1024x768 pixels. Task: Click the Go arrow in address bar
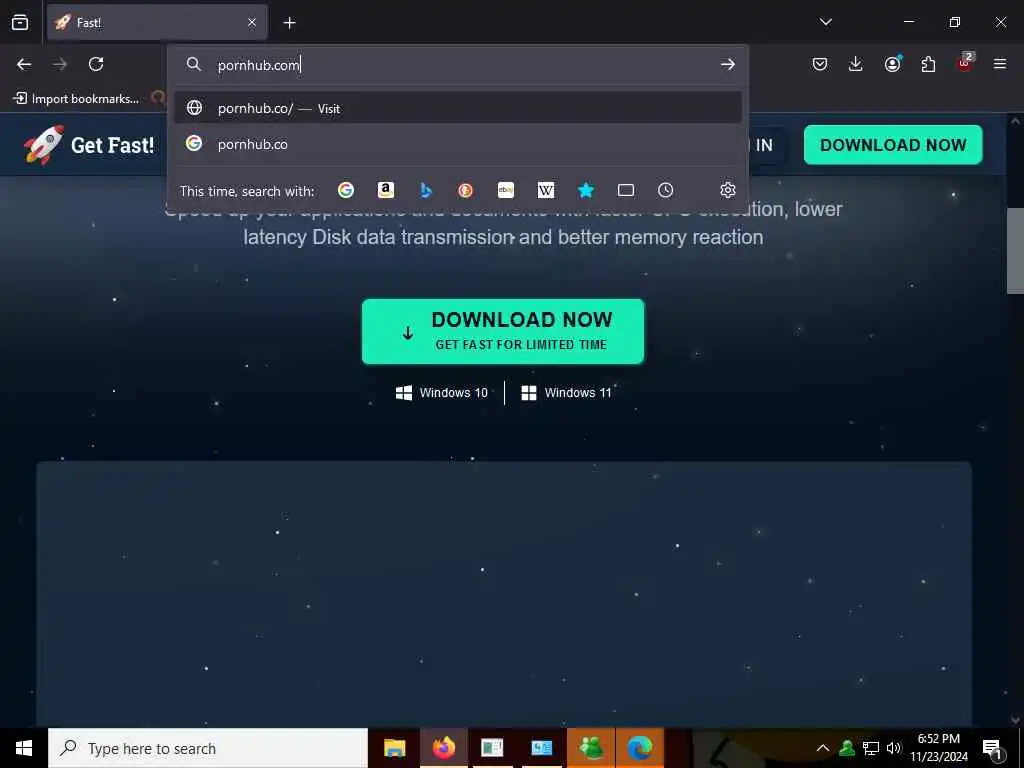pos(728,64)
